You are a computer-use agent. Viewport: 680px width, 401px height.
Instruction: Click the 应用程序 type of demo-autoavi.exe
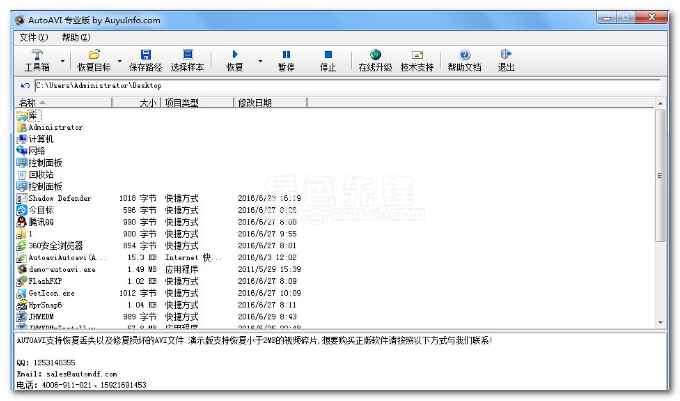pyautogui.click(x=181, y=269)
